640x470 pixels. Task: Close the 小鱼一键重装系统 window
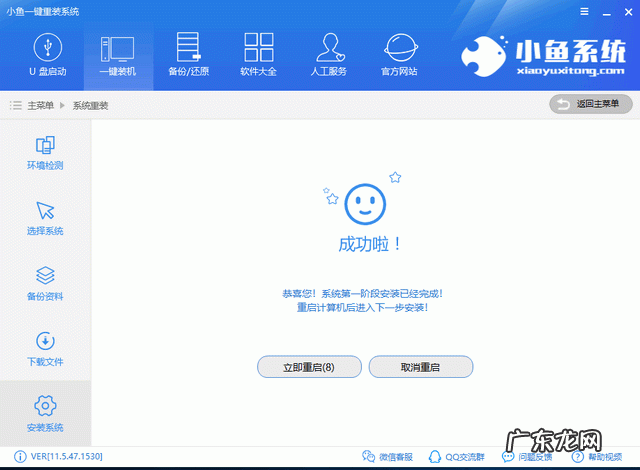point(629,12)
